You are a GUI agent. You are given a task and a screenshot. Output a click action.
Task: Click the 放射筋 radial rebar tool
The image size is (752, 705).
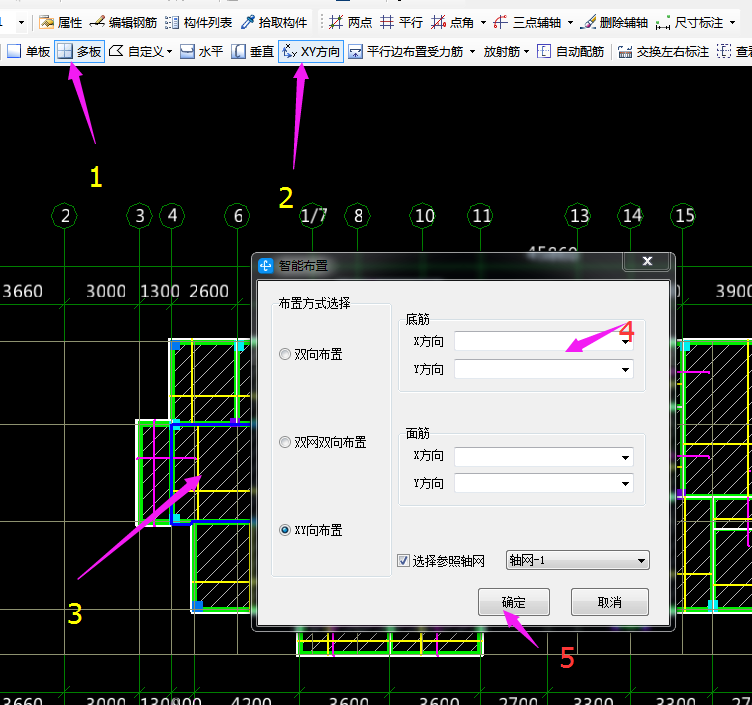(x=502, y=51)
